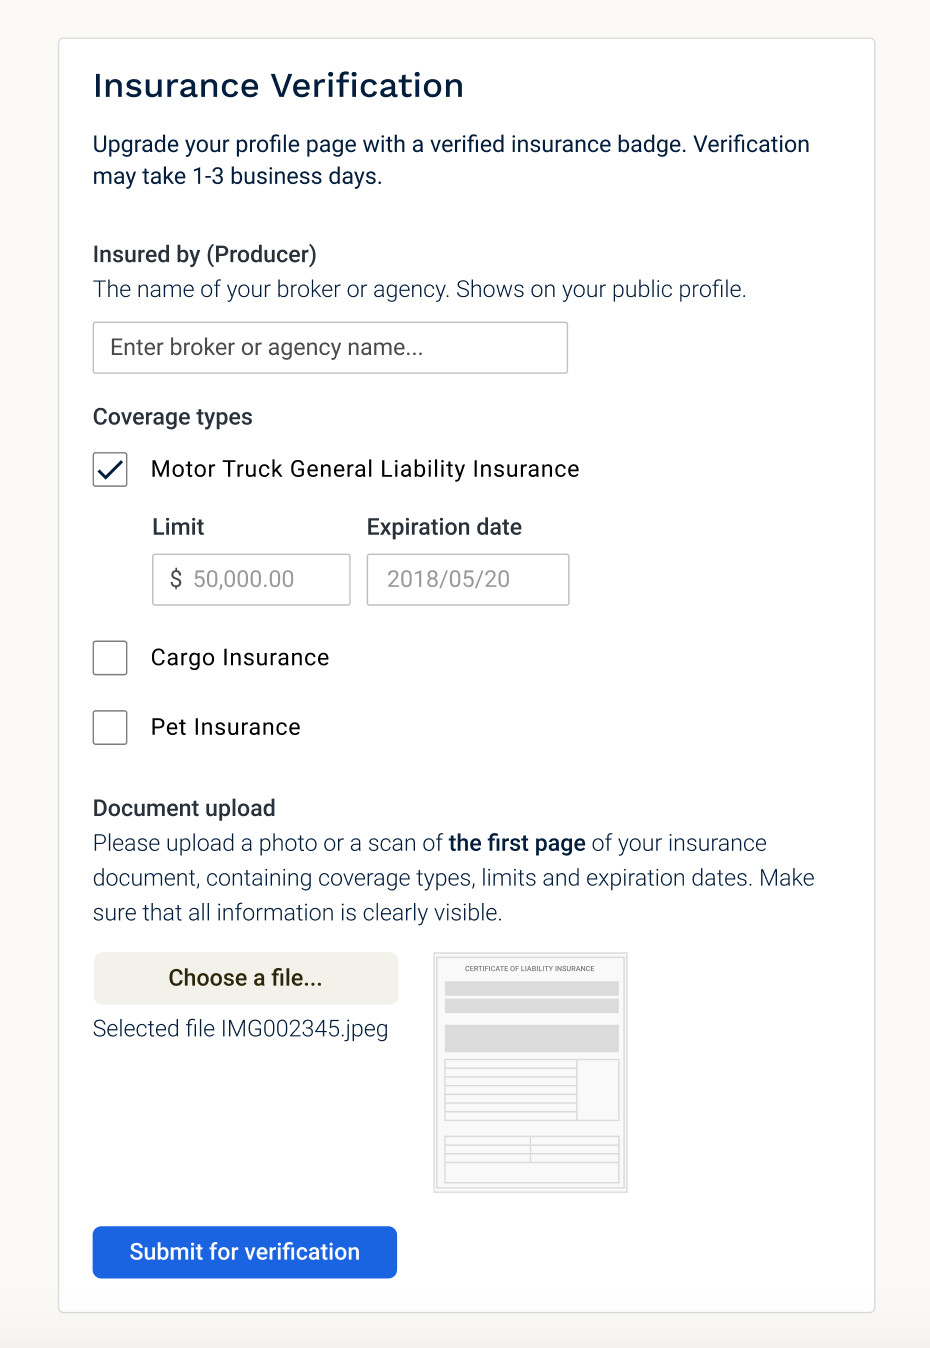Click 'the first page' bold text

tap(517, 843)
